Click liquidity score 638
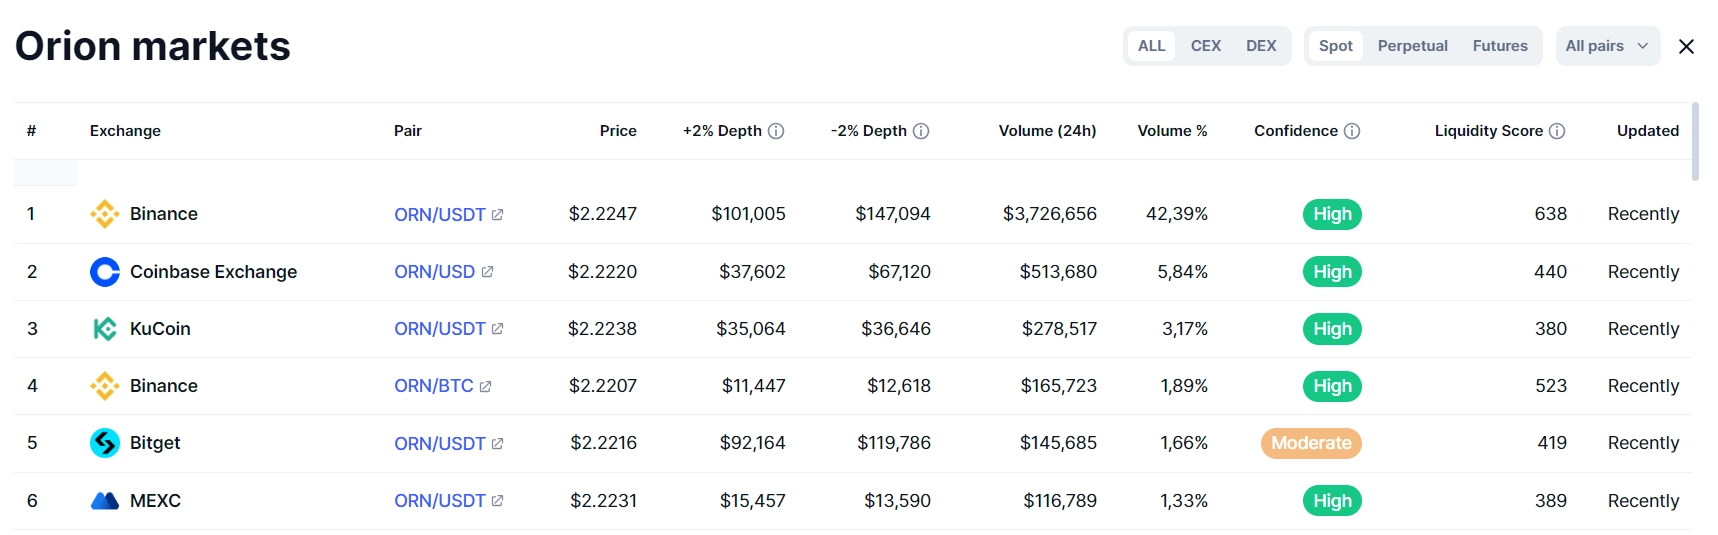This screenshot has width=1718, height=535. 1551,214
